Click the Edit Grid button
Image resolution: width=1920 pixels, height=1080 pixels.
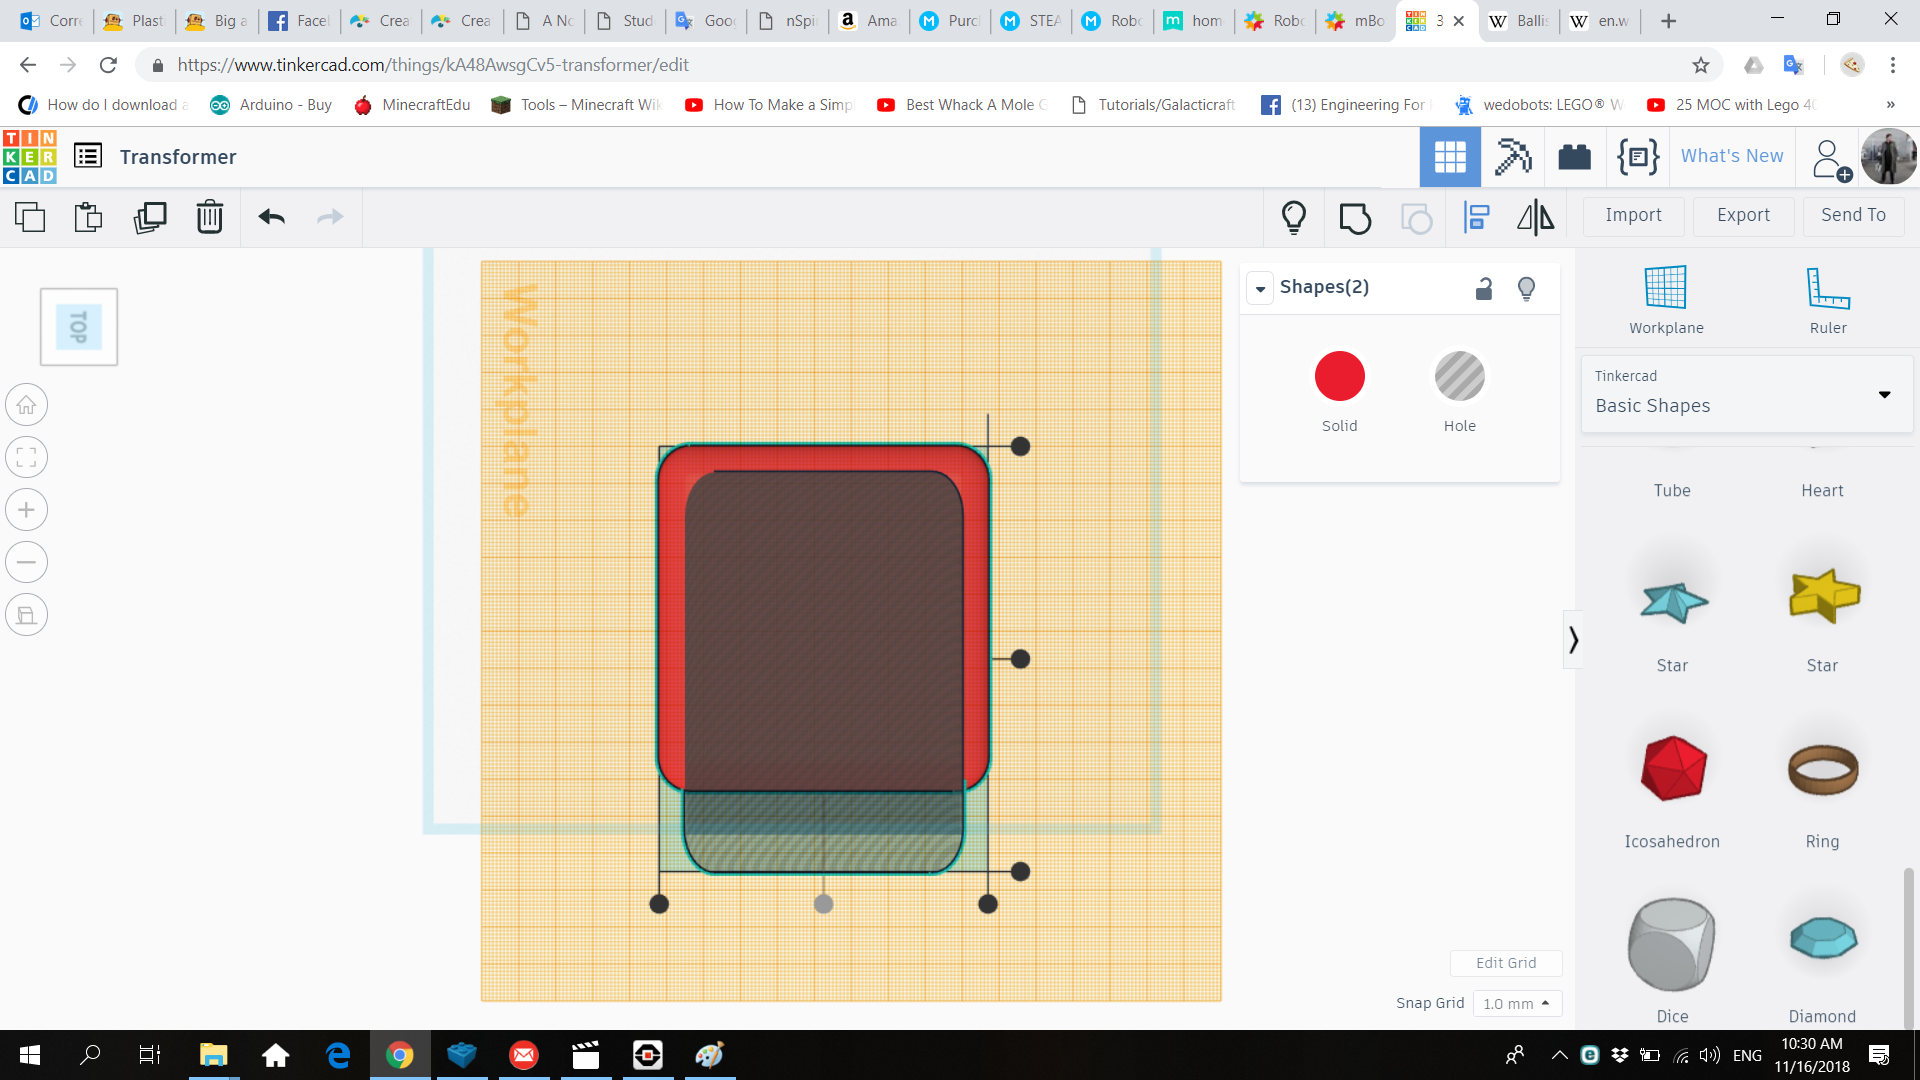[x=1506, y=963]
